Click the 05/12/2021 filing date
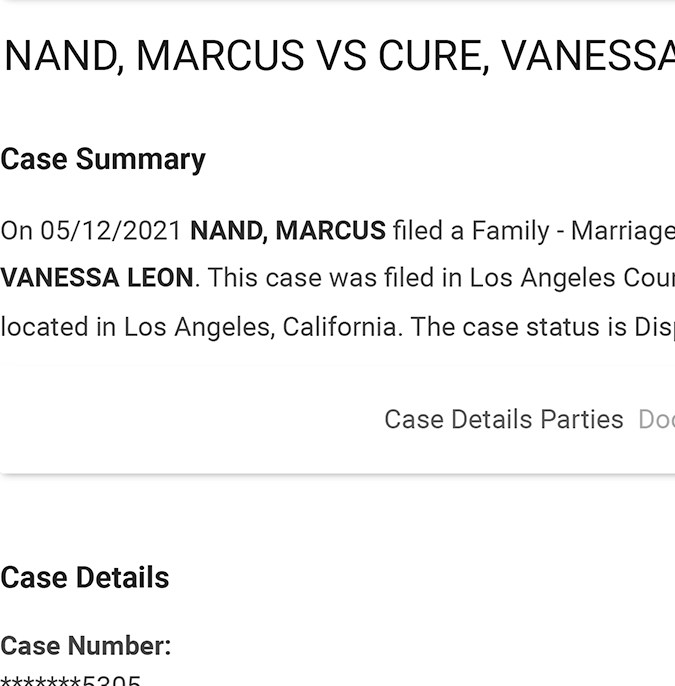 111,231
